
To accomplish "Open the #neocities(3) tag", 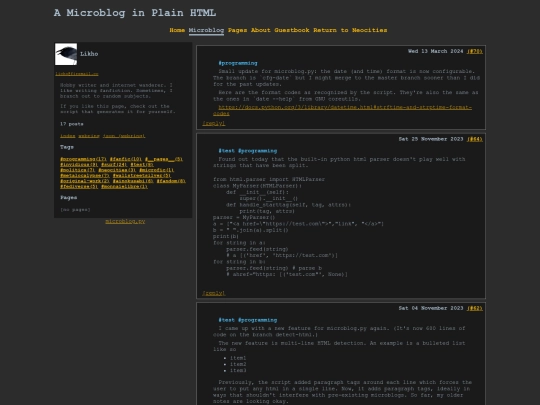I will (x=117, y=170).
